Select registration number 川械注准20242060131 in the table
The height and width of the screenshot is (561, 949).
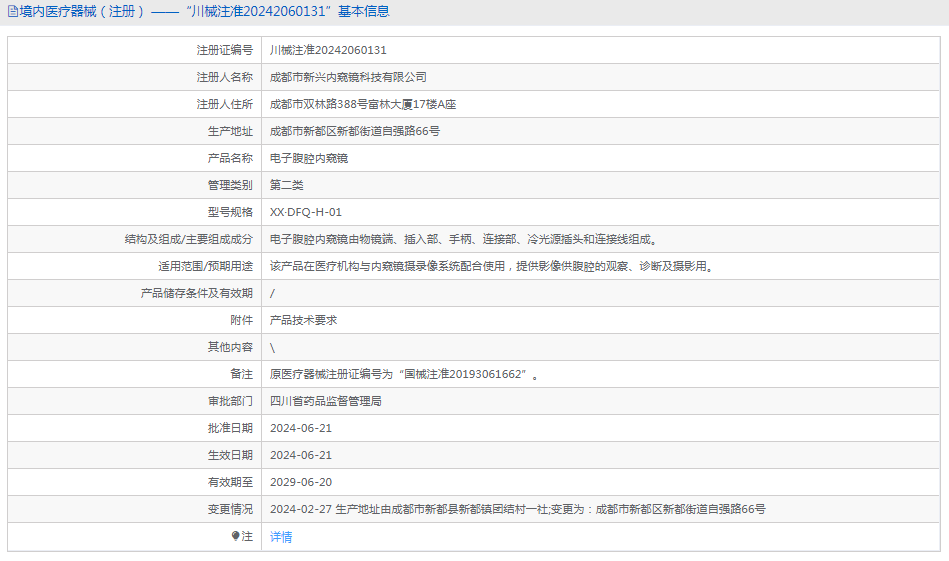328,50
